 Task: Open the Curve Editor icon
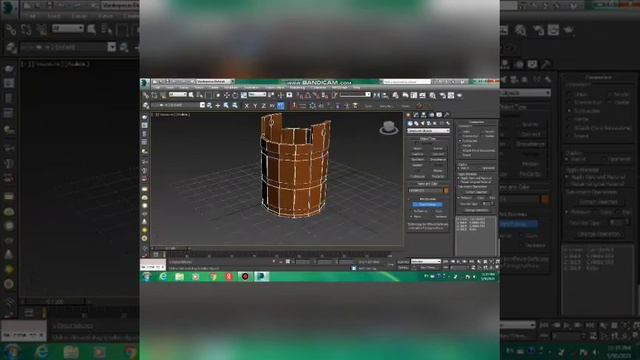click(x=414, y=95)
